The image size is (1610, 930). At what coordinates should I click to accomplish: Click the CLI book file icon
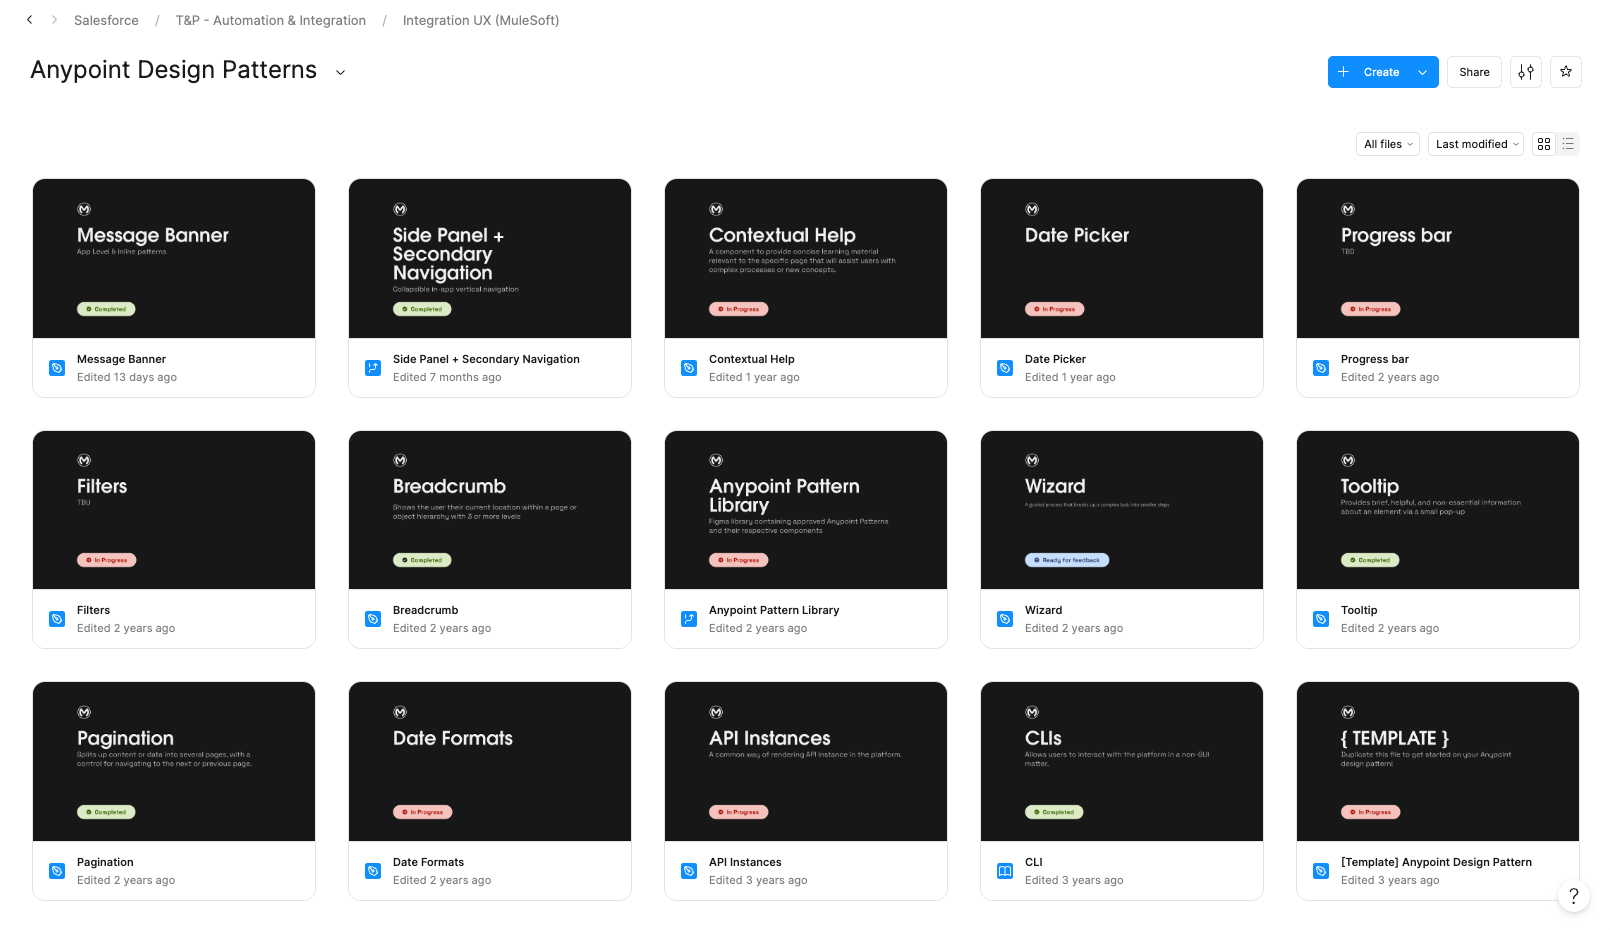[x=1005, y=871]
